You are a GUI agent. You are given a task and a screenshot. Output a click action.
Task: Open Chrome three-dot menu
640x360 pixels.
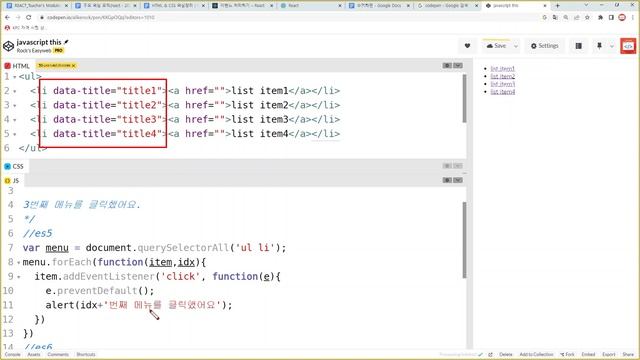click(x=633, y=18)
